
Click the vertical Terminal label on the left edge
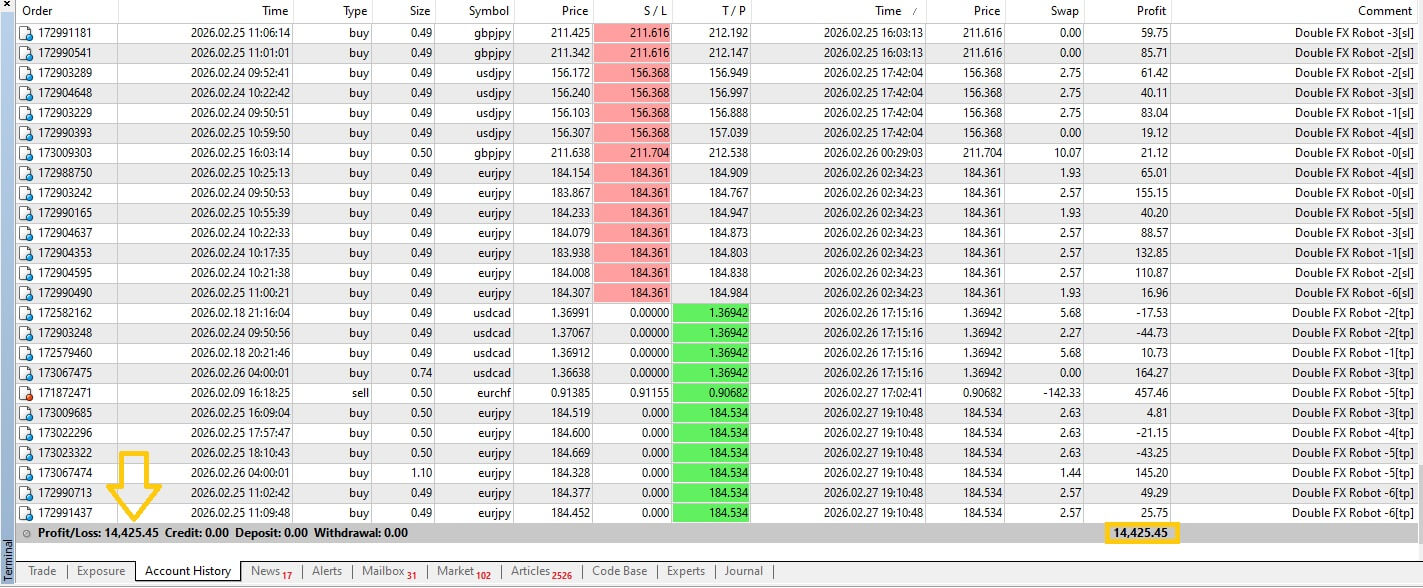coord(7,560)
